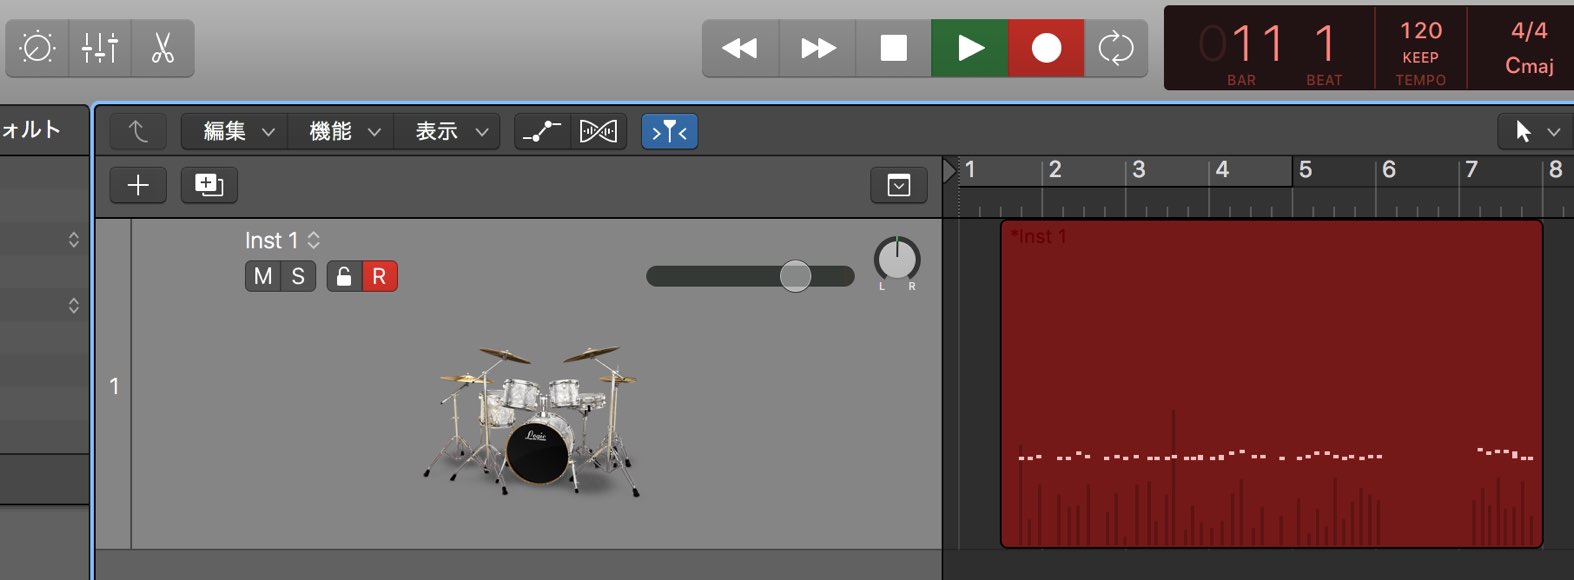Toggle the Inst 1 track lock

(344, 276)
